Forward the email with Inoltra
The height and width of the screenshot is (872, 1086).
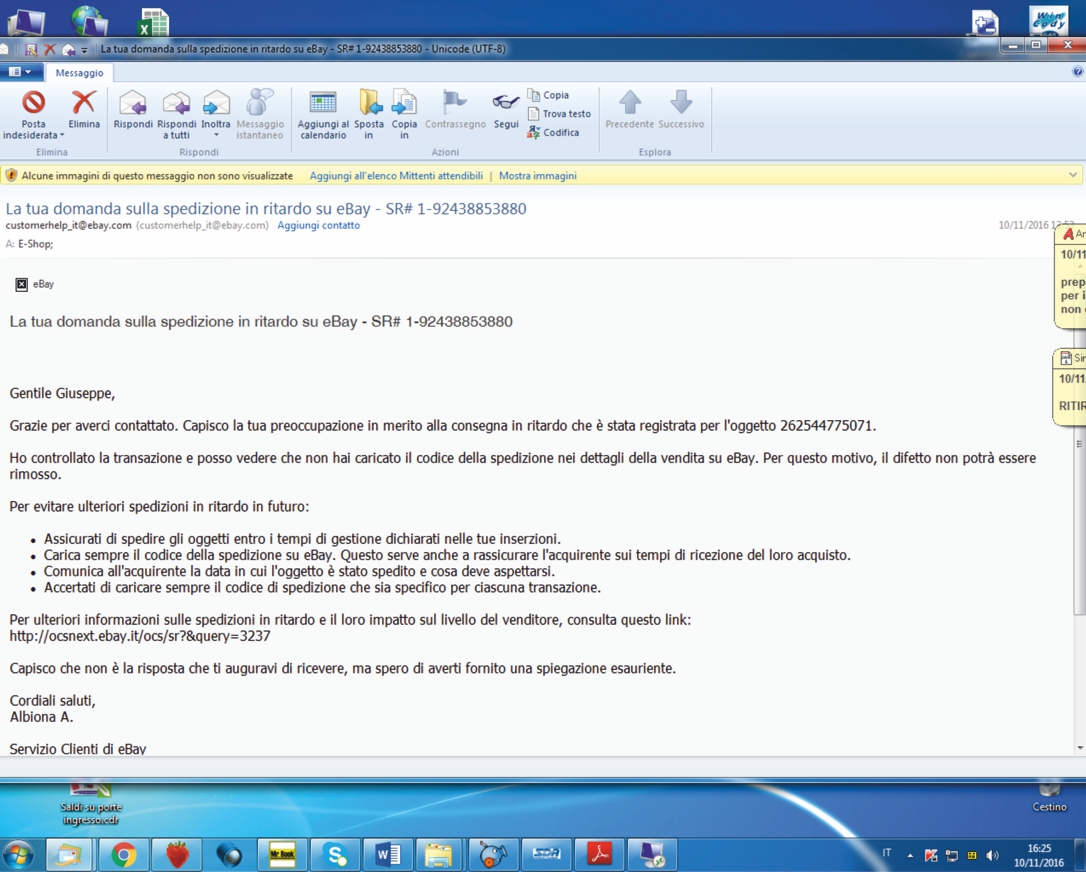(x=215, y=109)
